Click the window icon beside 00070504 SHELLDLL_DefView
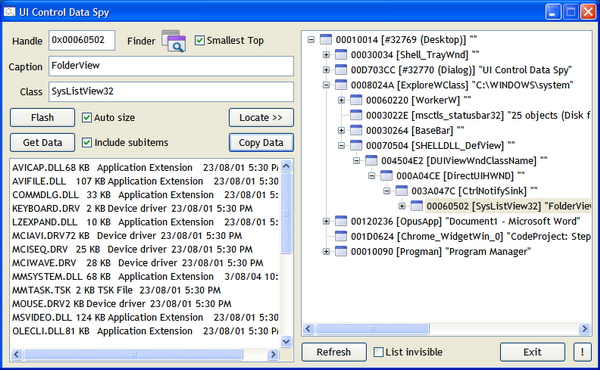This screenshot has width=600, height=370. click(x=356, y=145)
